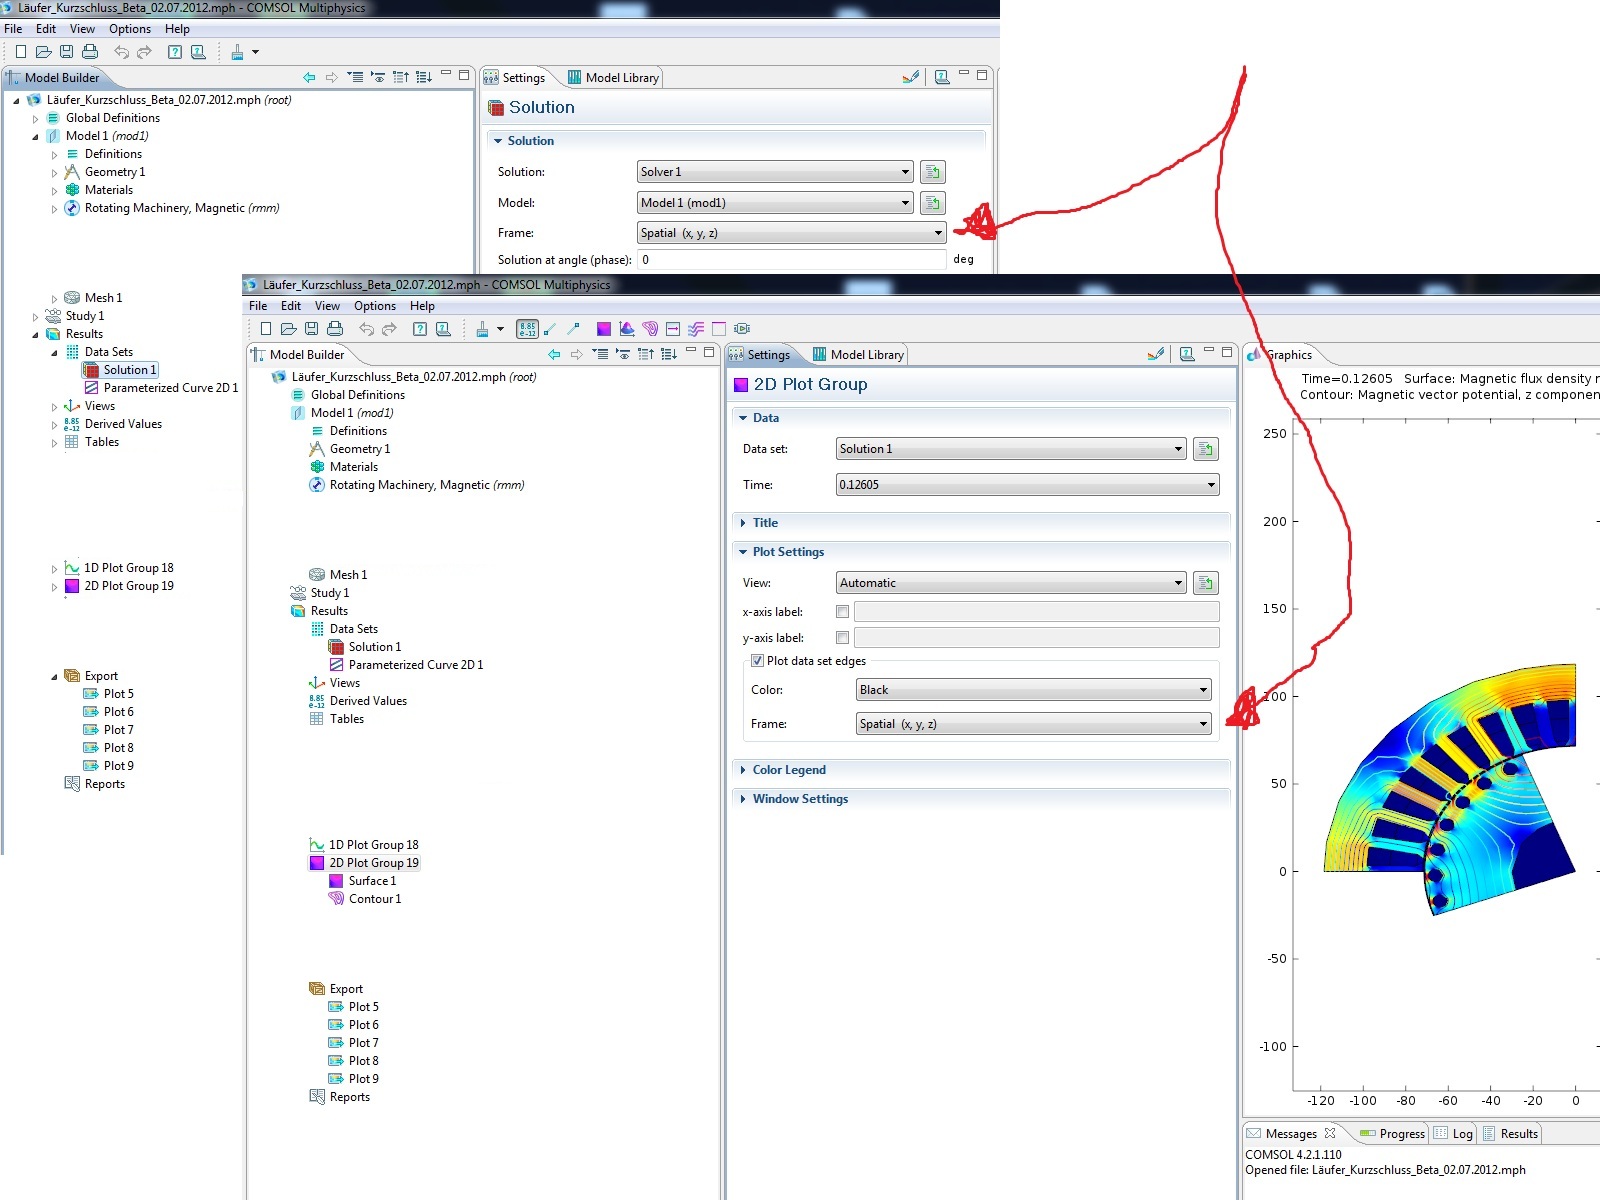Viewport: 1600px width, 1200px height.
Task: Click go-to-source icon beside View dropdown
Action: [1206, 583]
